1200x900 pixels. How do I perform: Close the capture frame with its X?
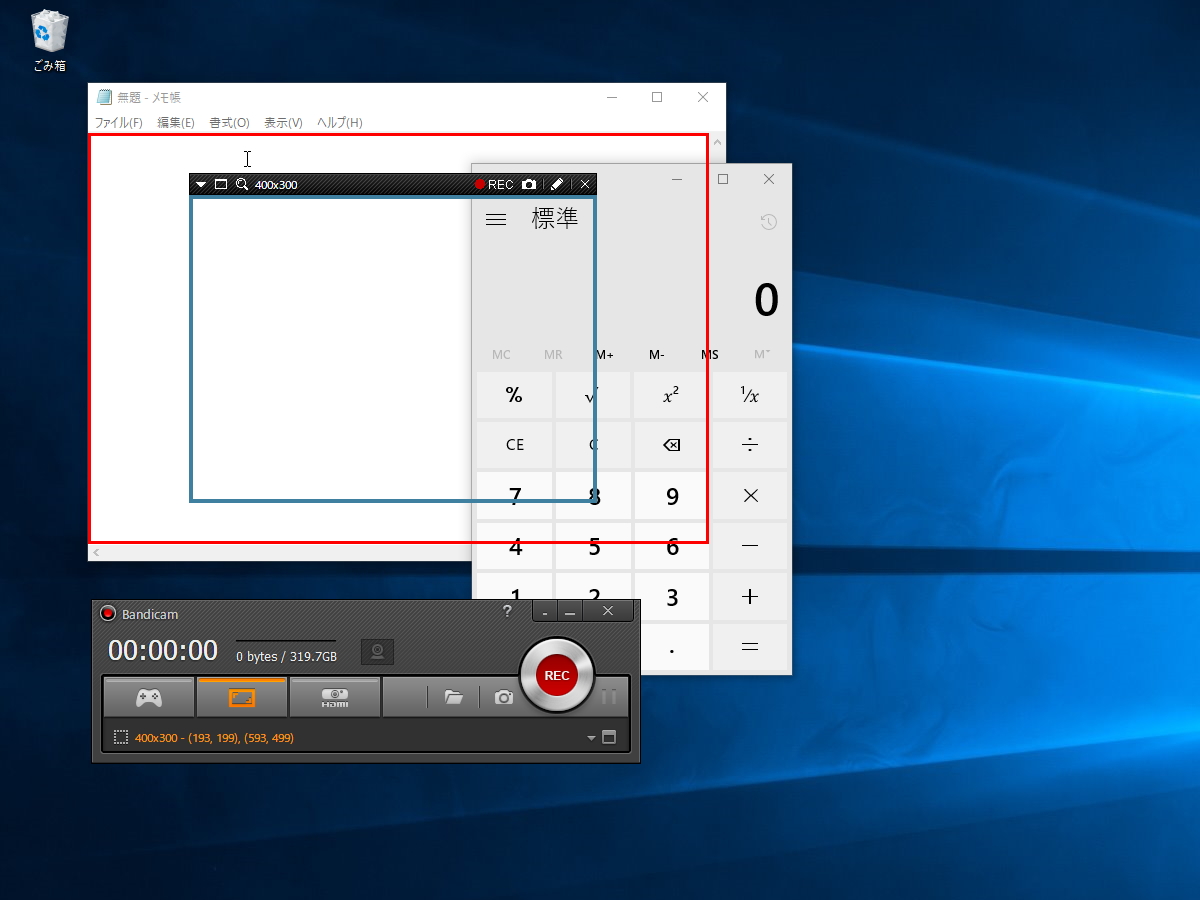(x=585, y=184)
